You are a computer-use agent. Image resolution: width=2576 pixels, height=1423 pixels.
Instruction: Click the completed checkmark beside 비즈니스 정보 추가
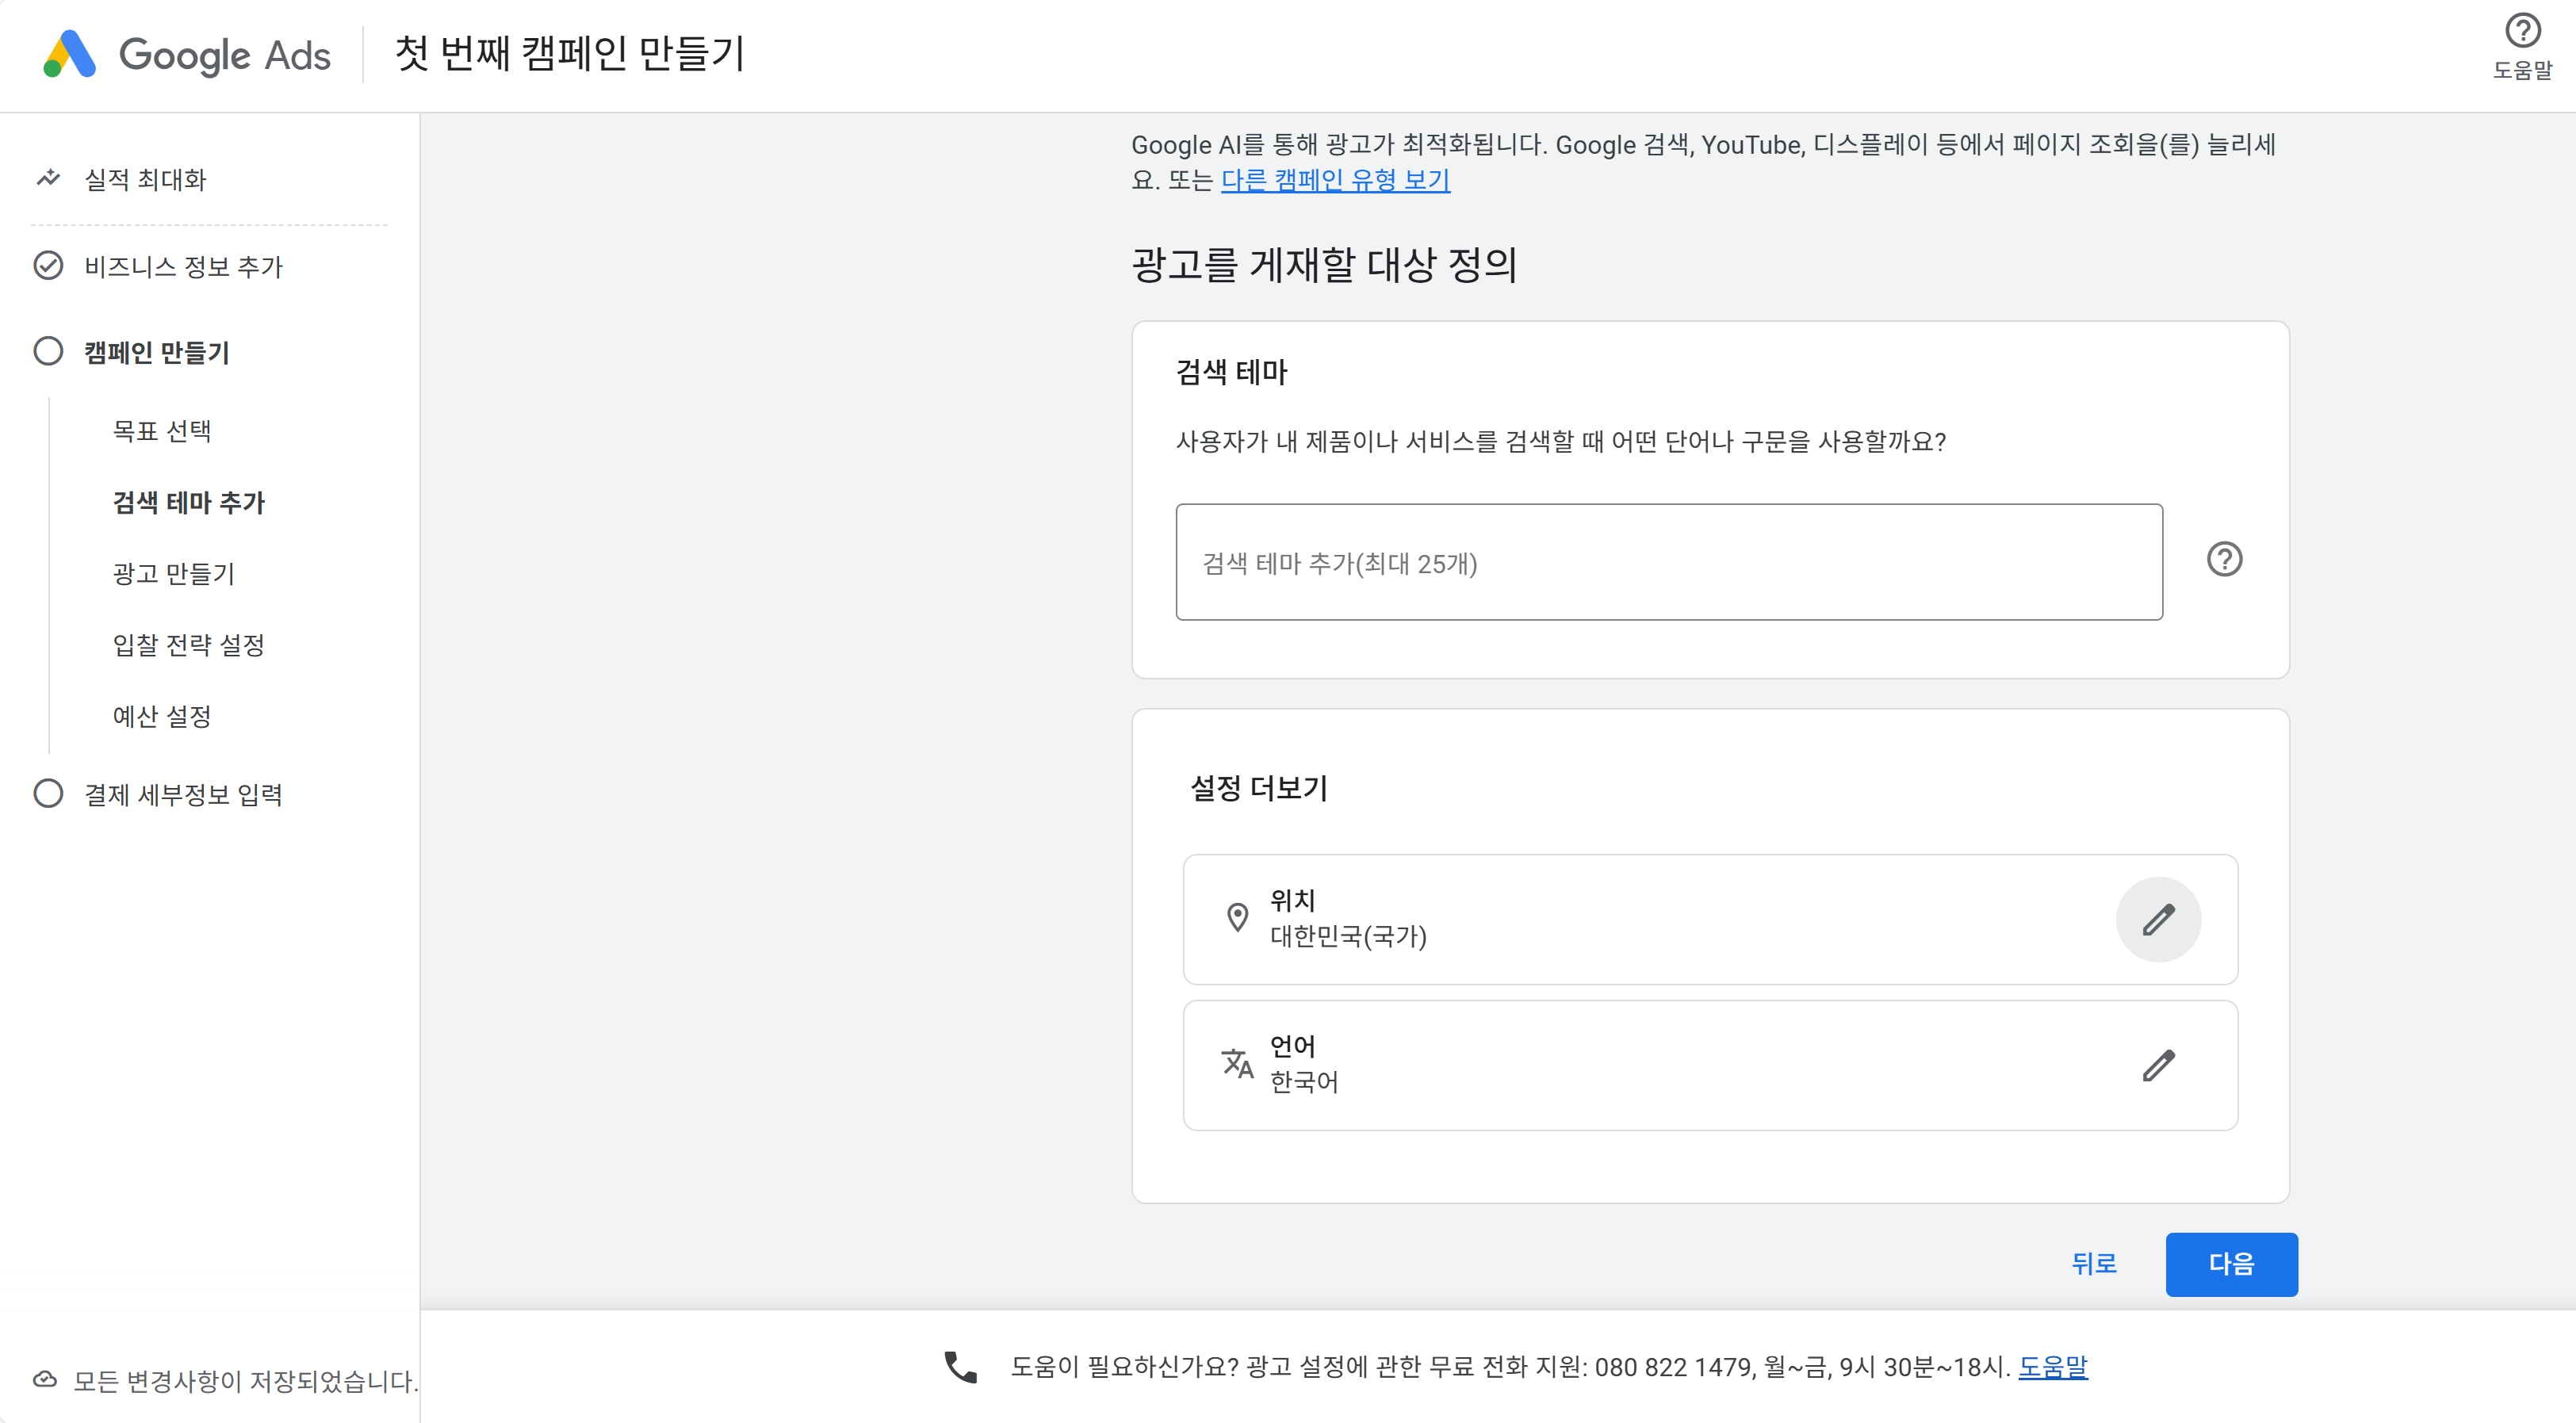pyautogui.click(x=48, y=265)
